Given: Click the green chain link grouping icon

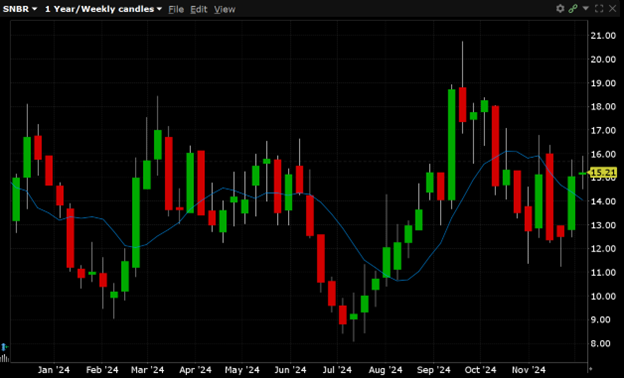Looking at the screenshot, I should [573, 8].
